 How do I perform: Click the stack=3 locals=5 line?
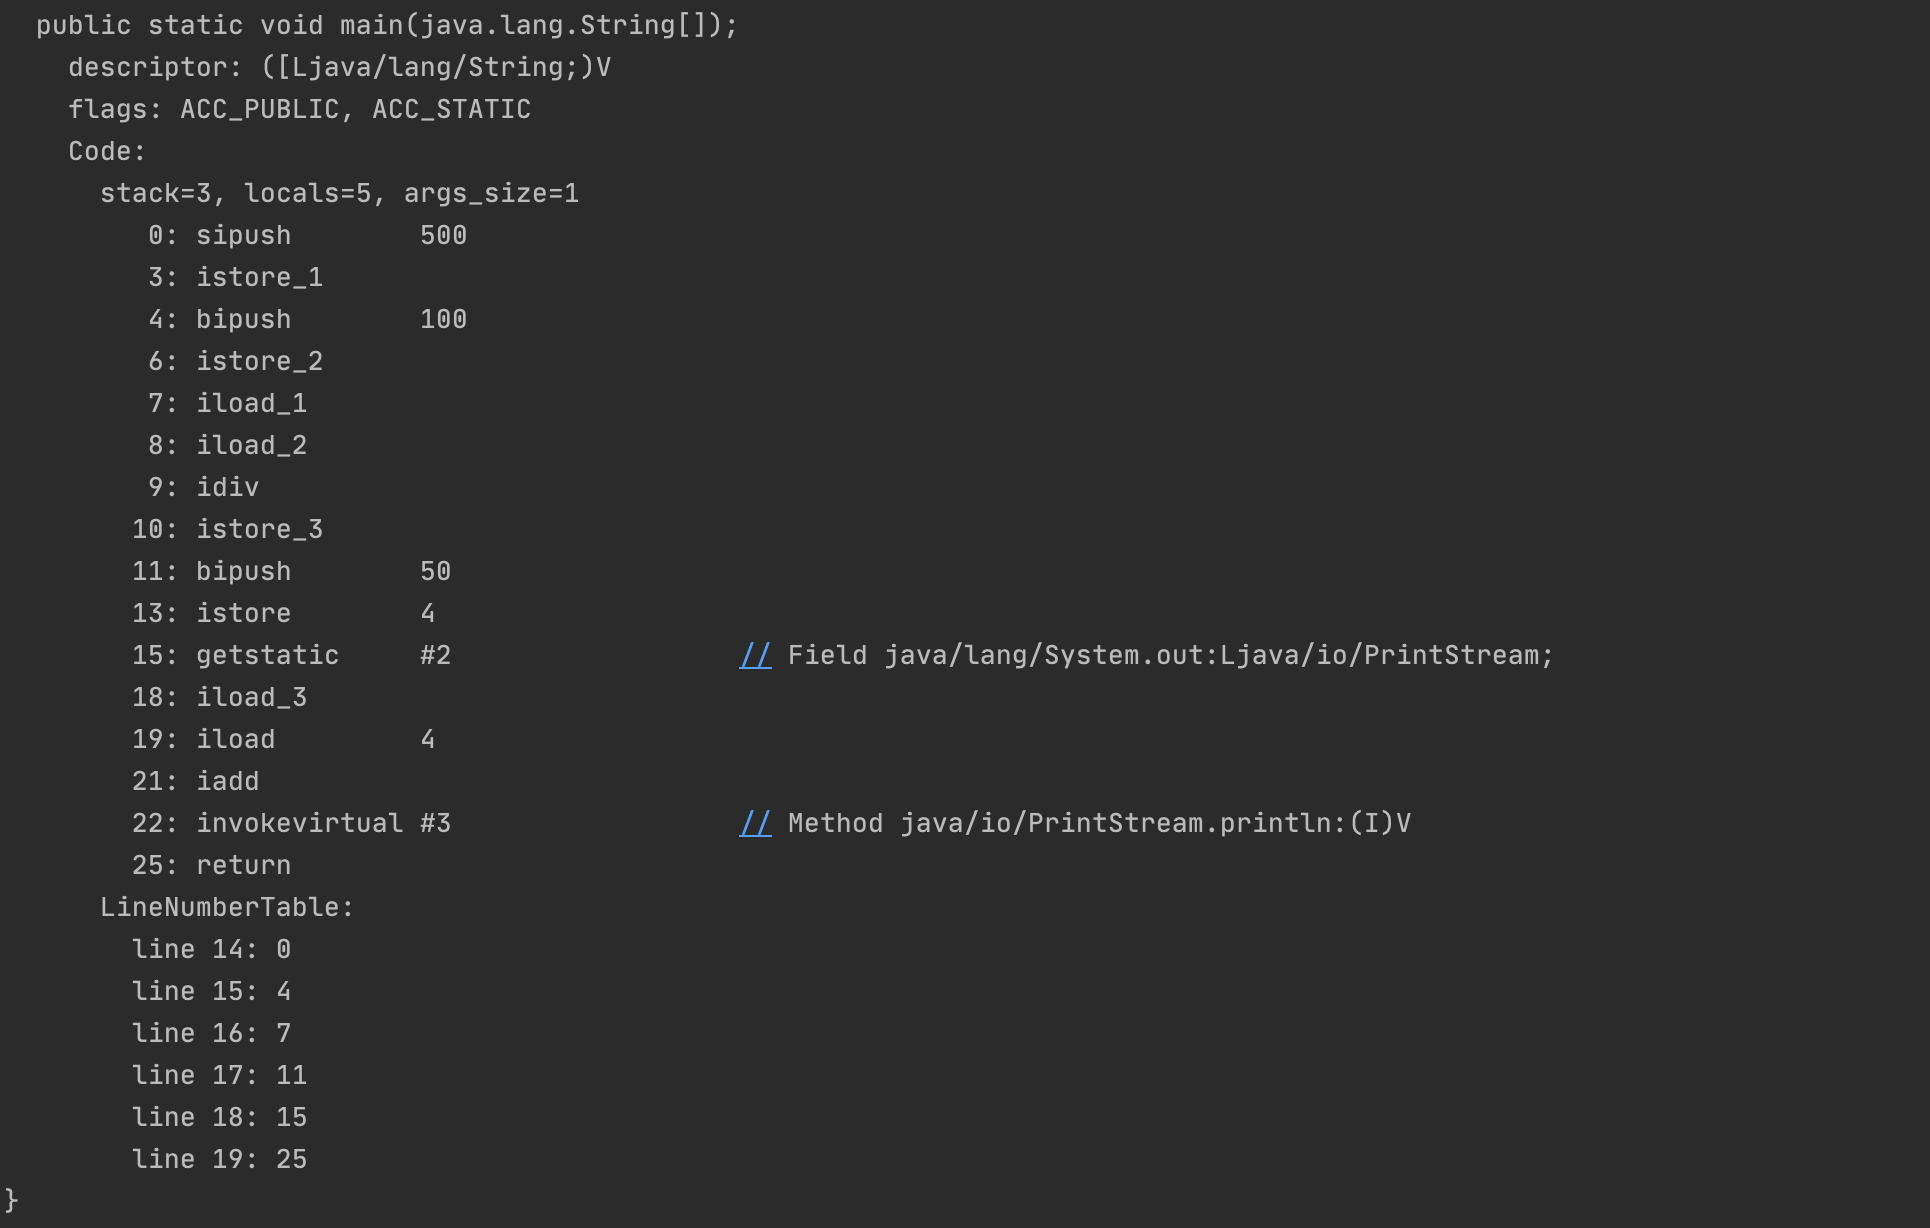pyautogui.click(x=339, y=193)
